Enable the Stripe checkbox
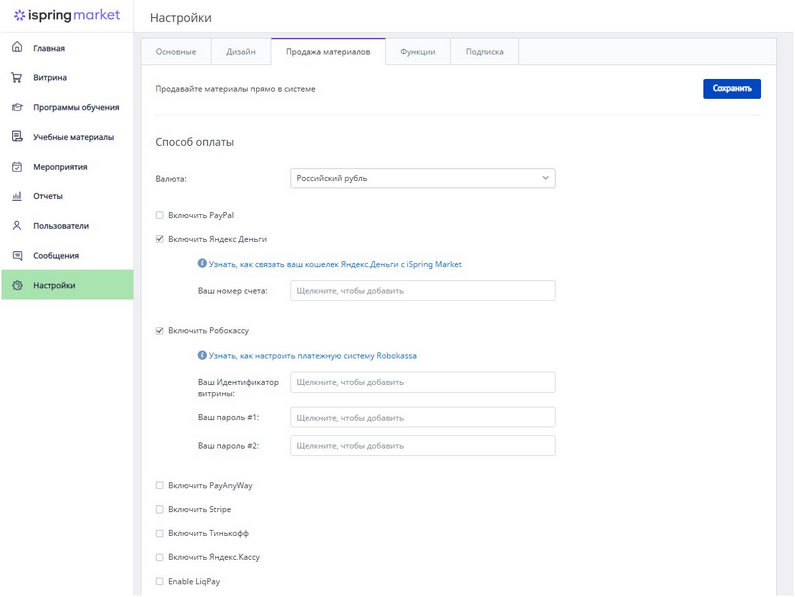This screenshot has height=597, width=795. 160,510
